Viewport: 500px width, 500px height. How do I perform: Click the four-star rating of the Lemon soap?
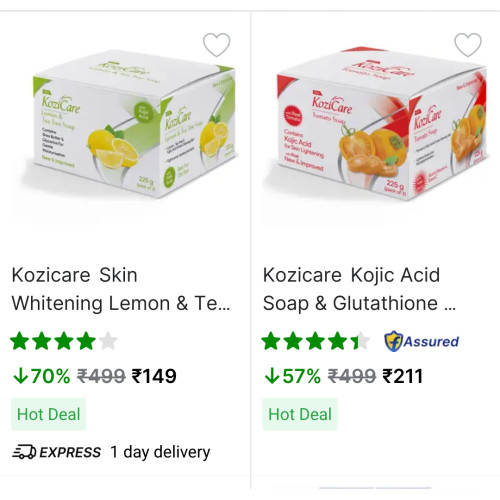(x=64, y=341)
